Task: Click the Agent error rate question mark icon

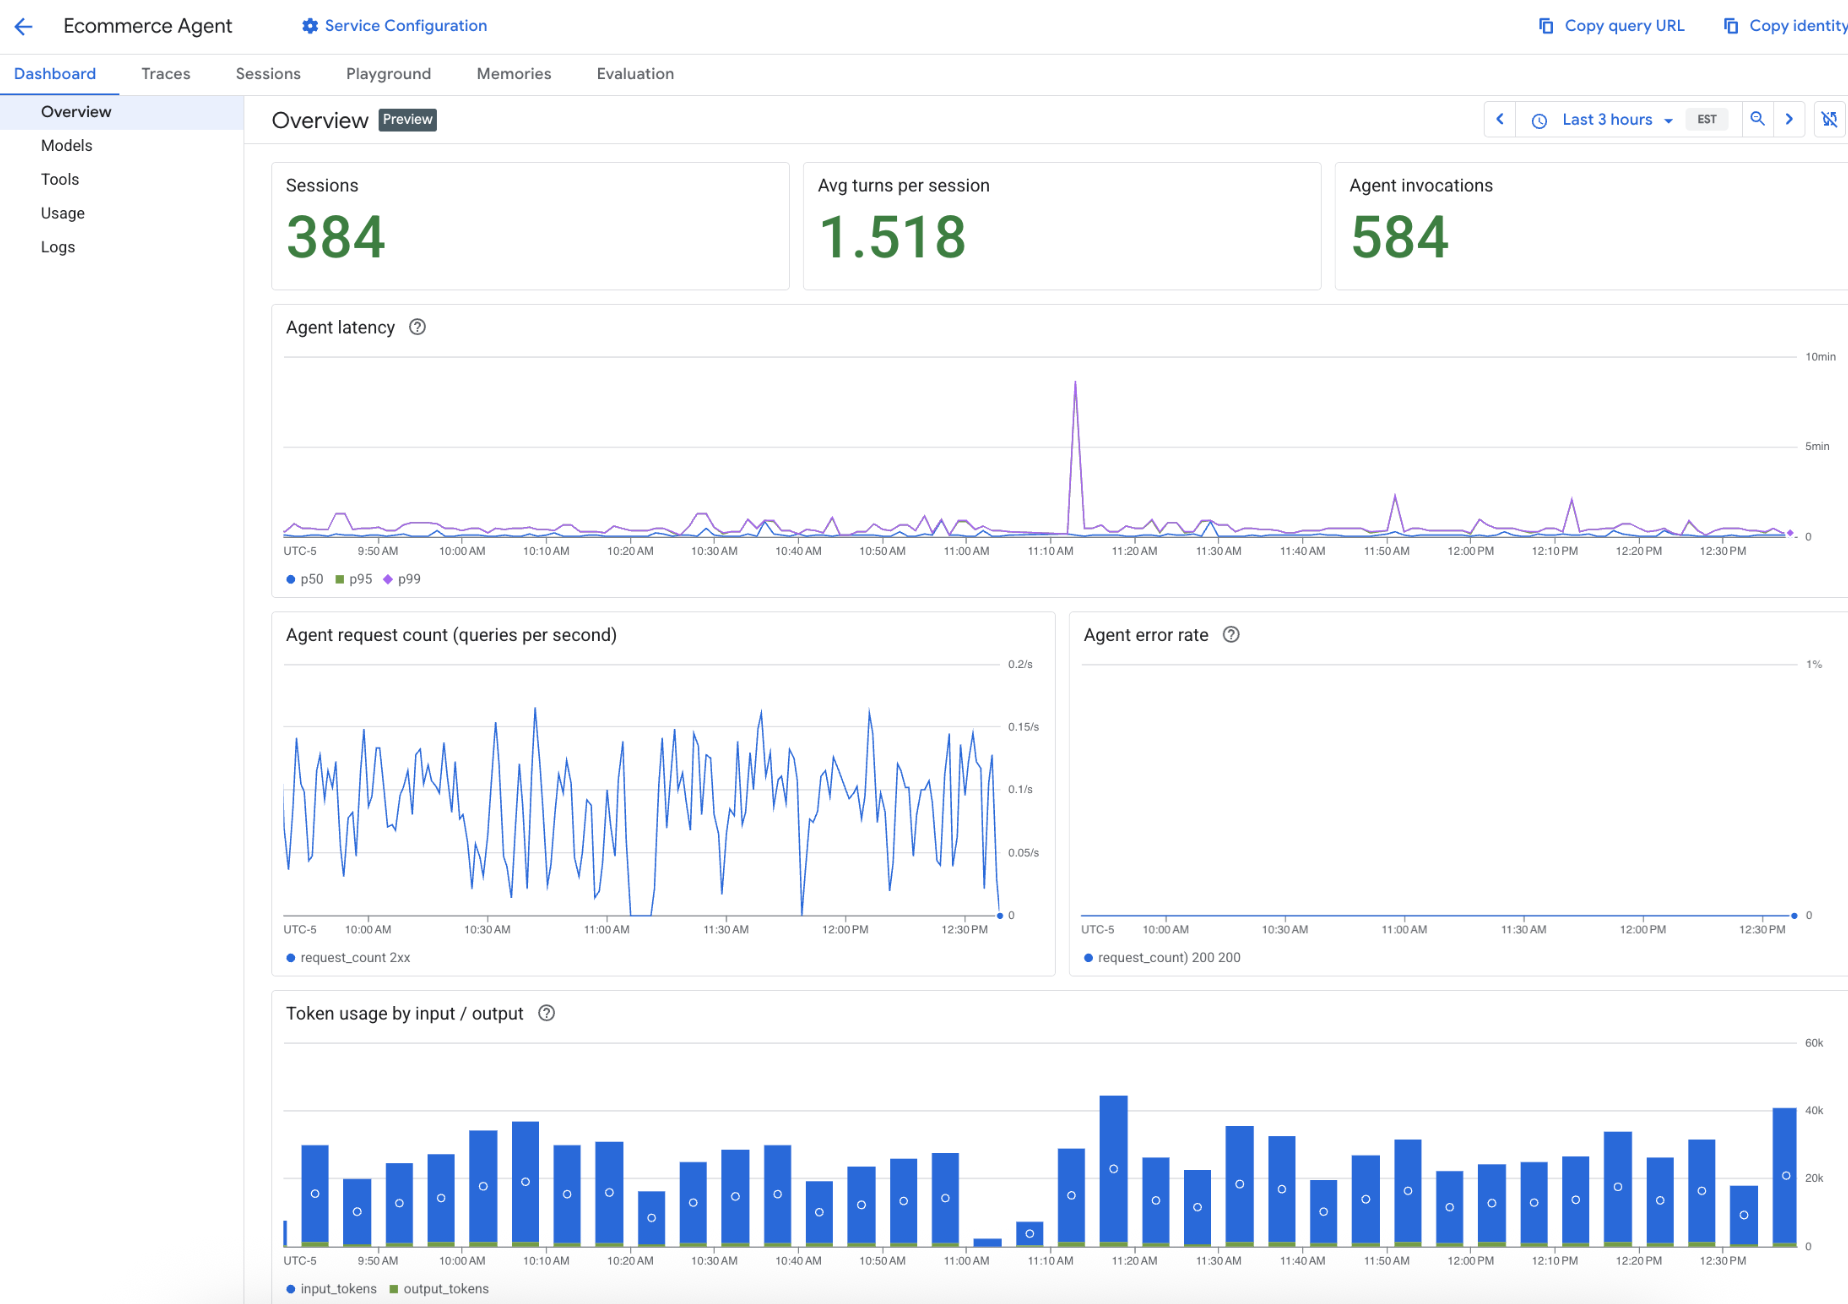Action: (x=1231, y=634)
